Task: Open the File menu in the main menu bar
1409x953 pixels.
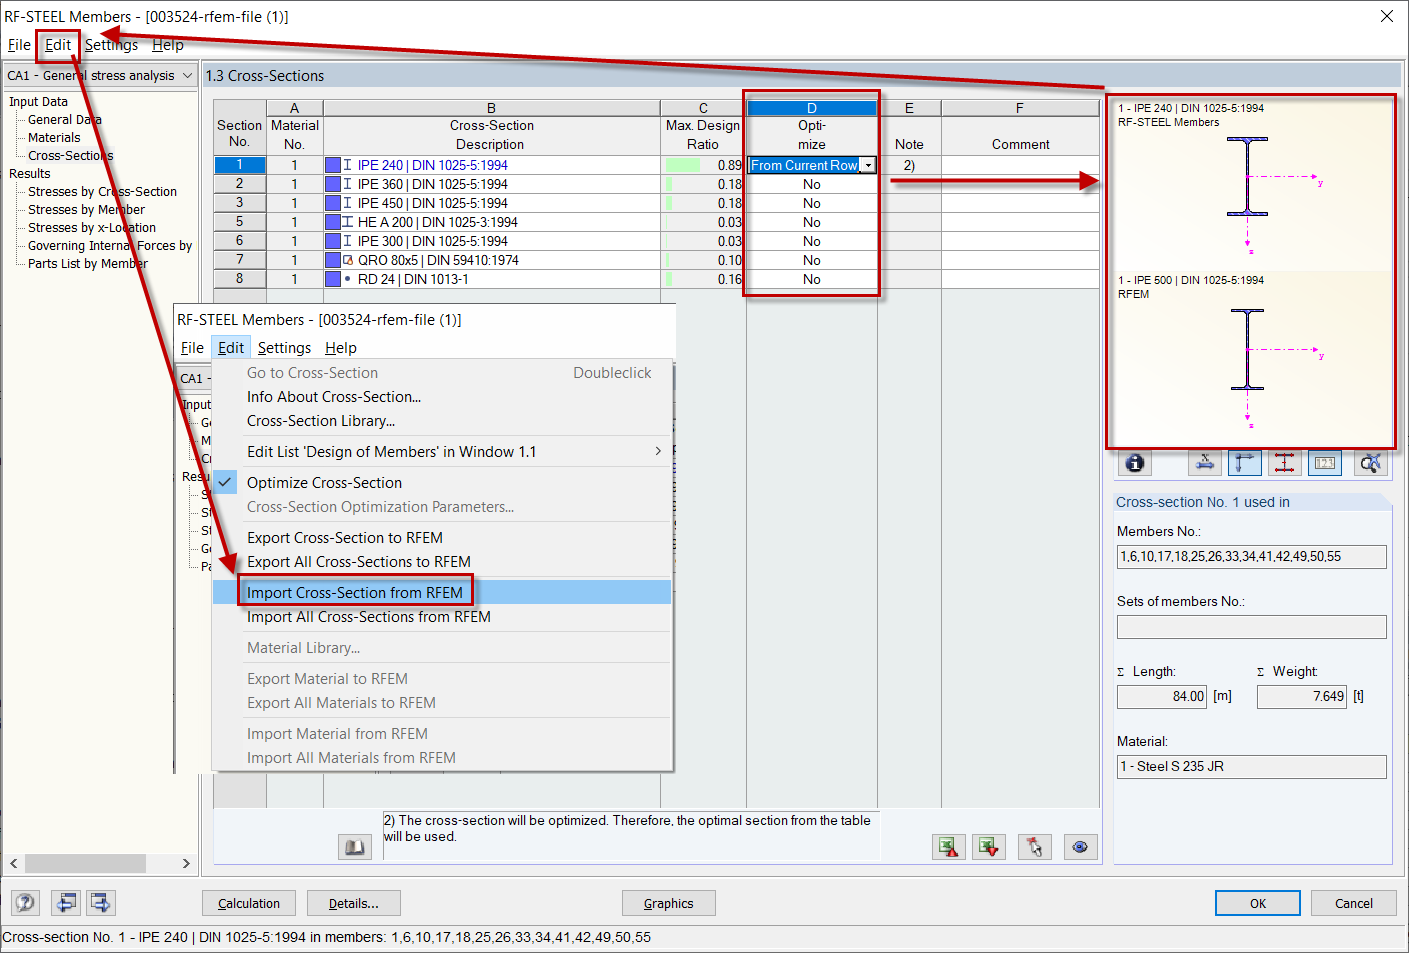Action: click(x=19, y=45)
